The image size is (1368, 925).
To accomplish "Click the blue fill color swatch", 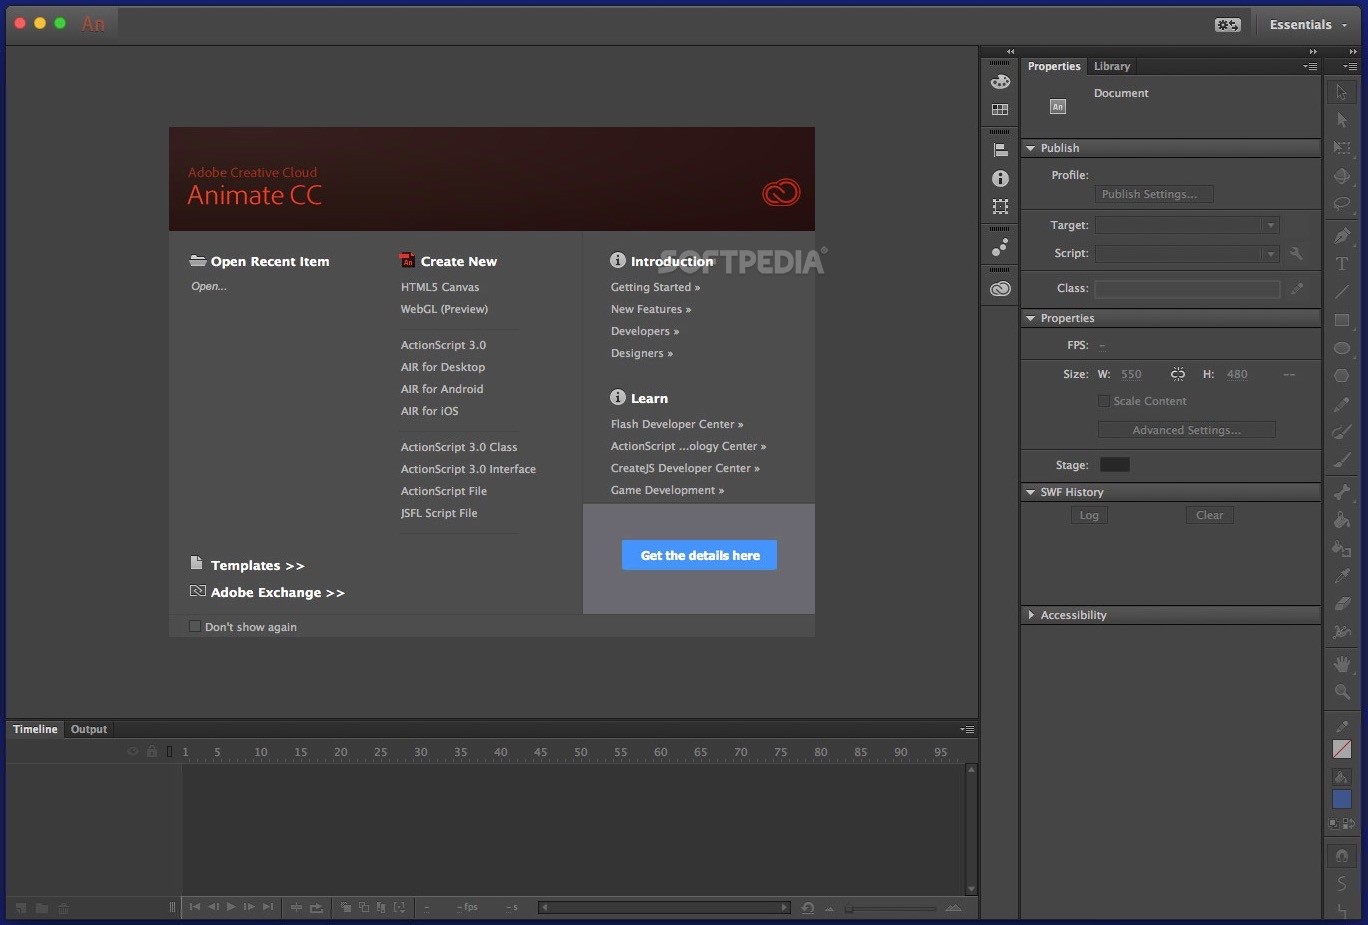I will click(x=1342, y=799).
